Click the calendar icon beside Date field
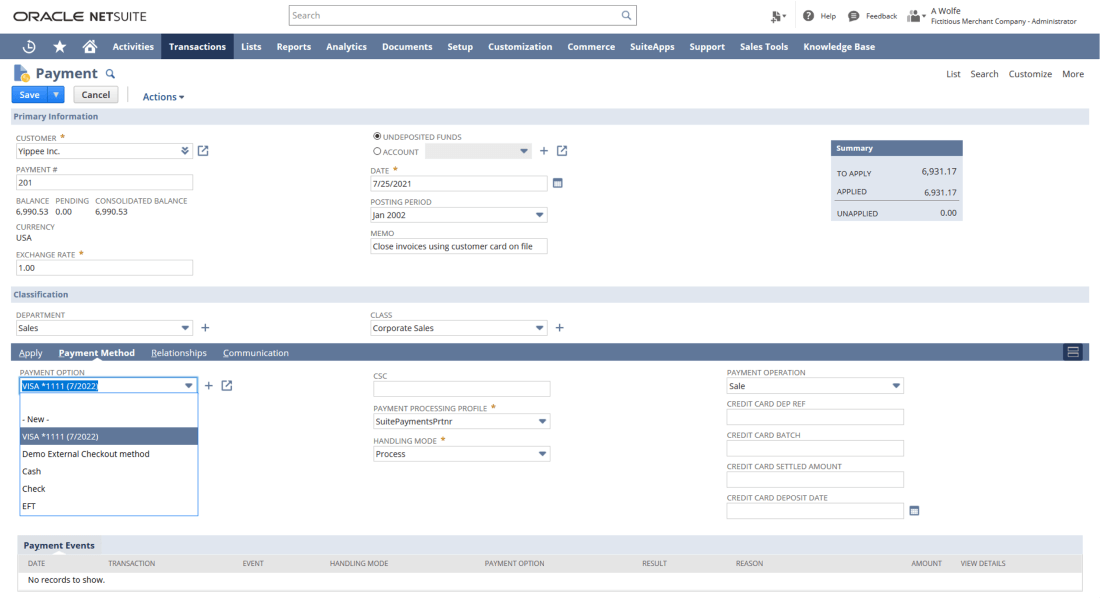This screenshot has height=599, width=1100. pyautogui.click(x=558, y=183)
